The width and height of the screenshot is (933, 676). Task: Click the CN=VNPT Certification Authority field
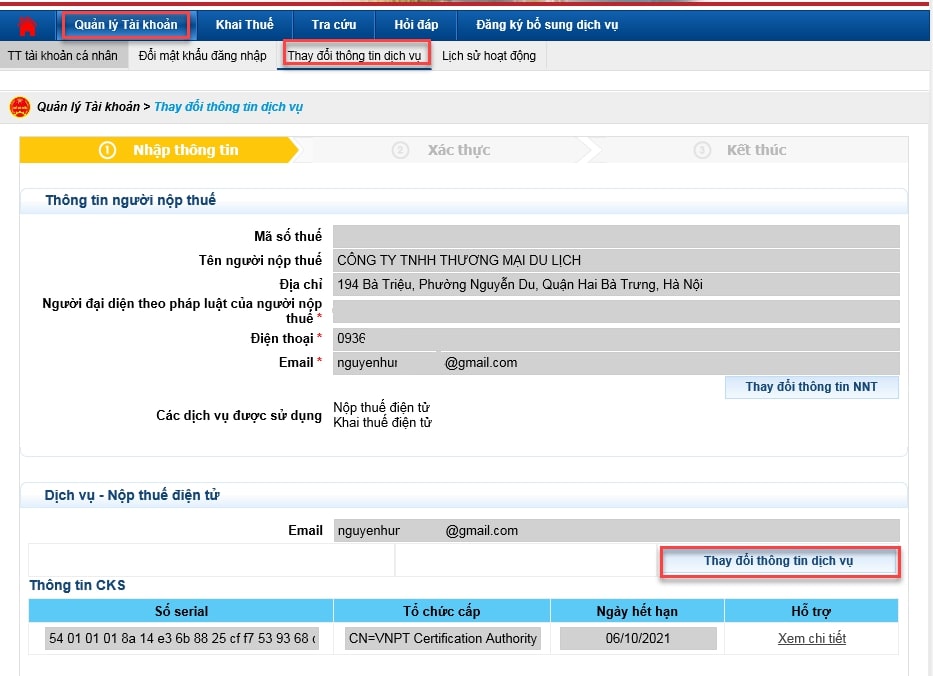click(x=443, y=639)
